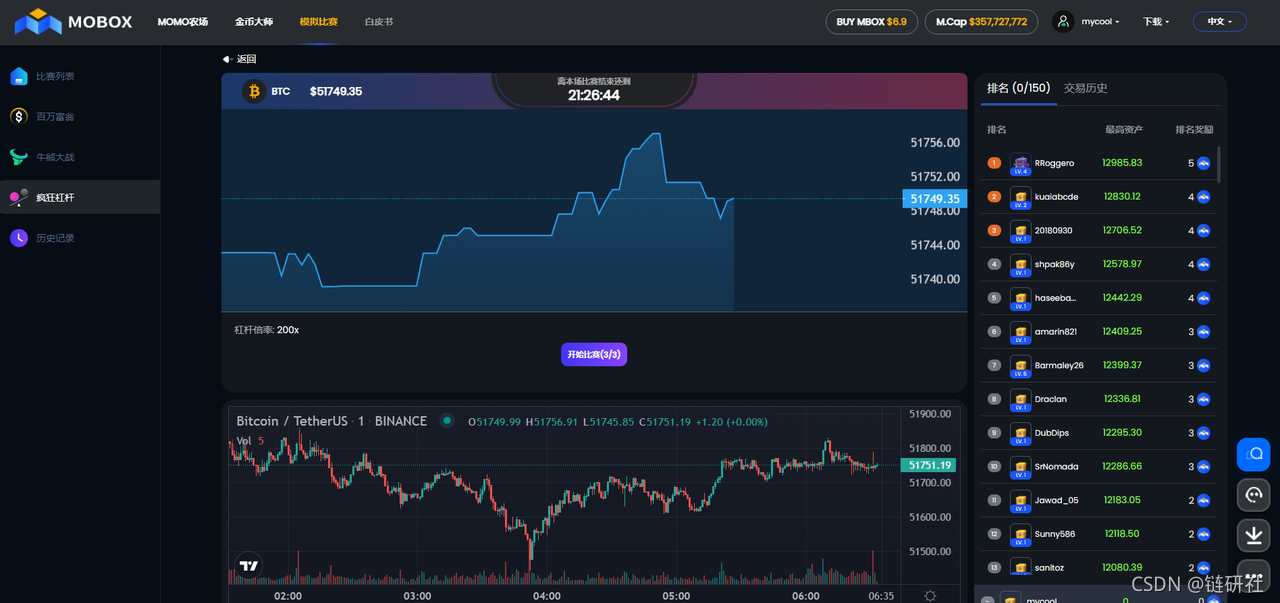Click the amarin821 player name
The image size is (1280, 603).
[1057, 331]
